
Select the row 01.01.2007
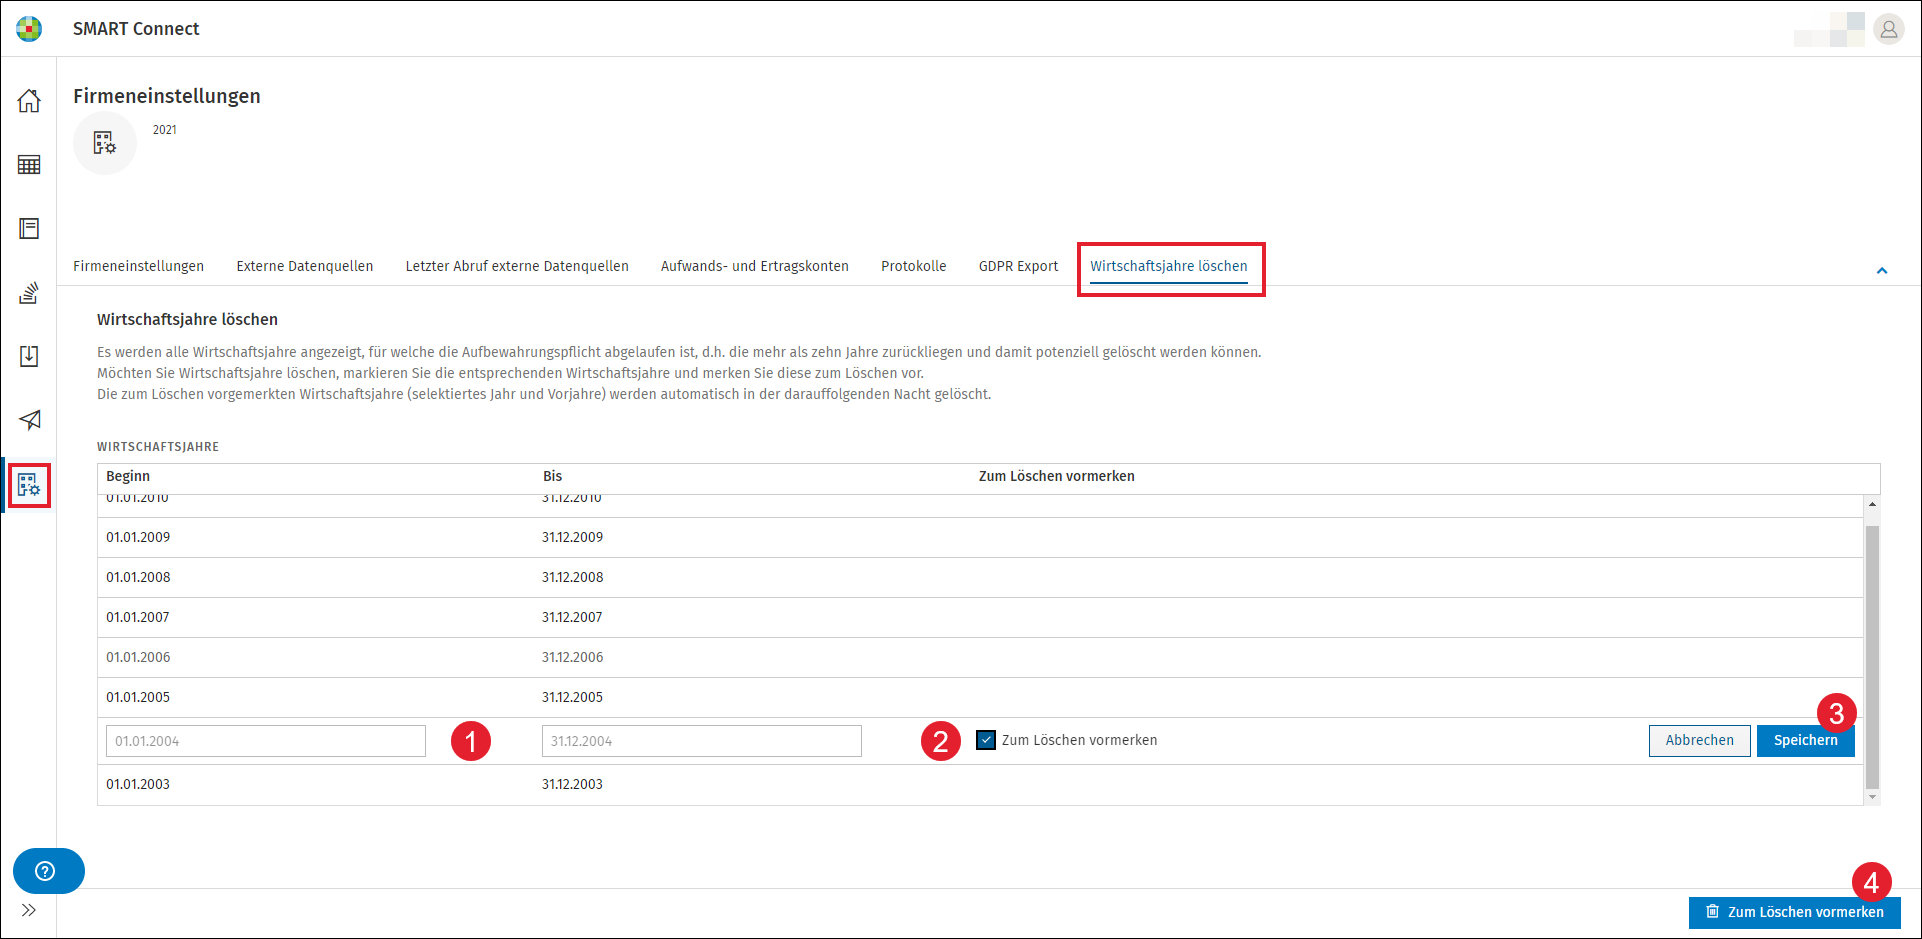click(x=980, y=617)
